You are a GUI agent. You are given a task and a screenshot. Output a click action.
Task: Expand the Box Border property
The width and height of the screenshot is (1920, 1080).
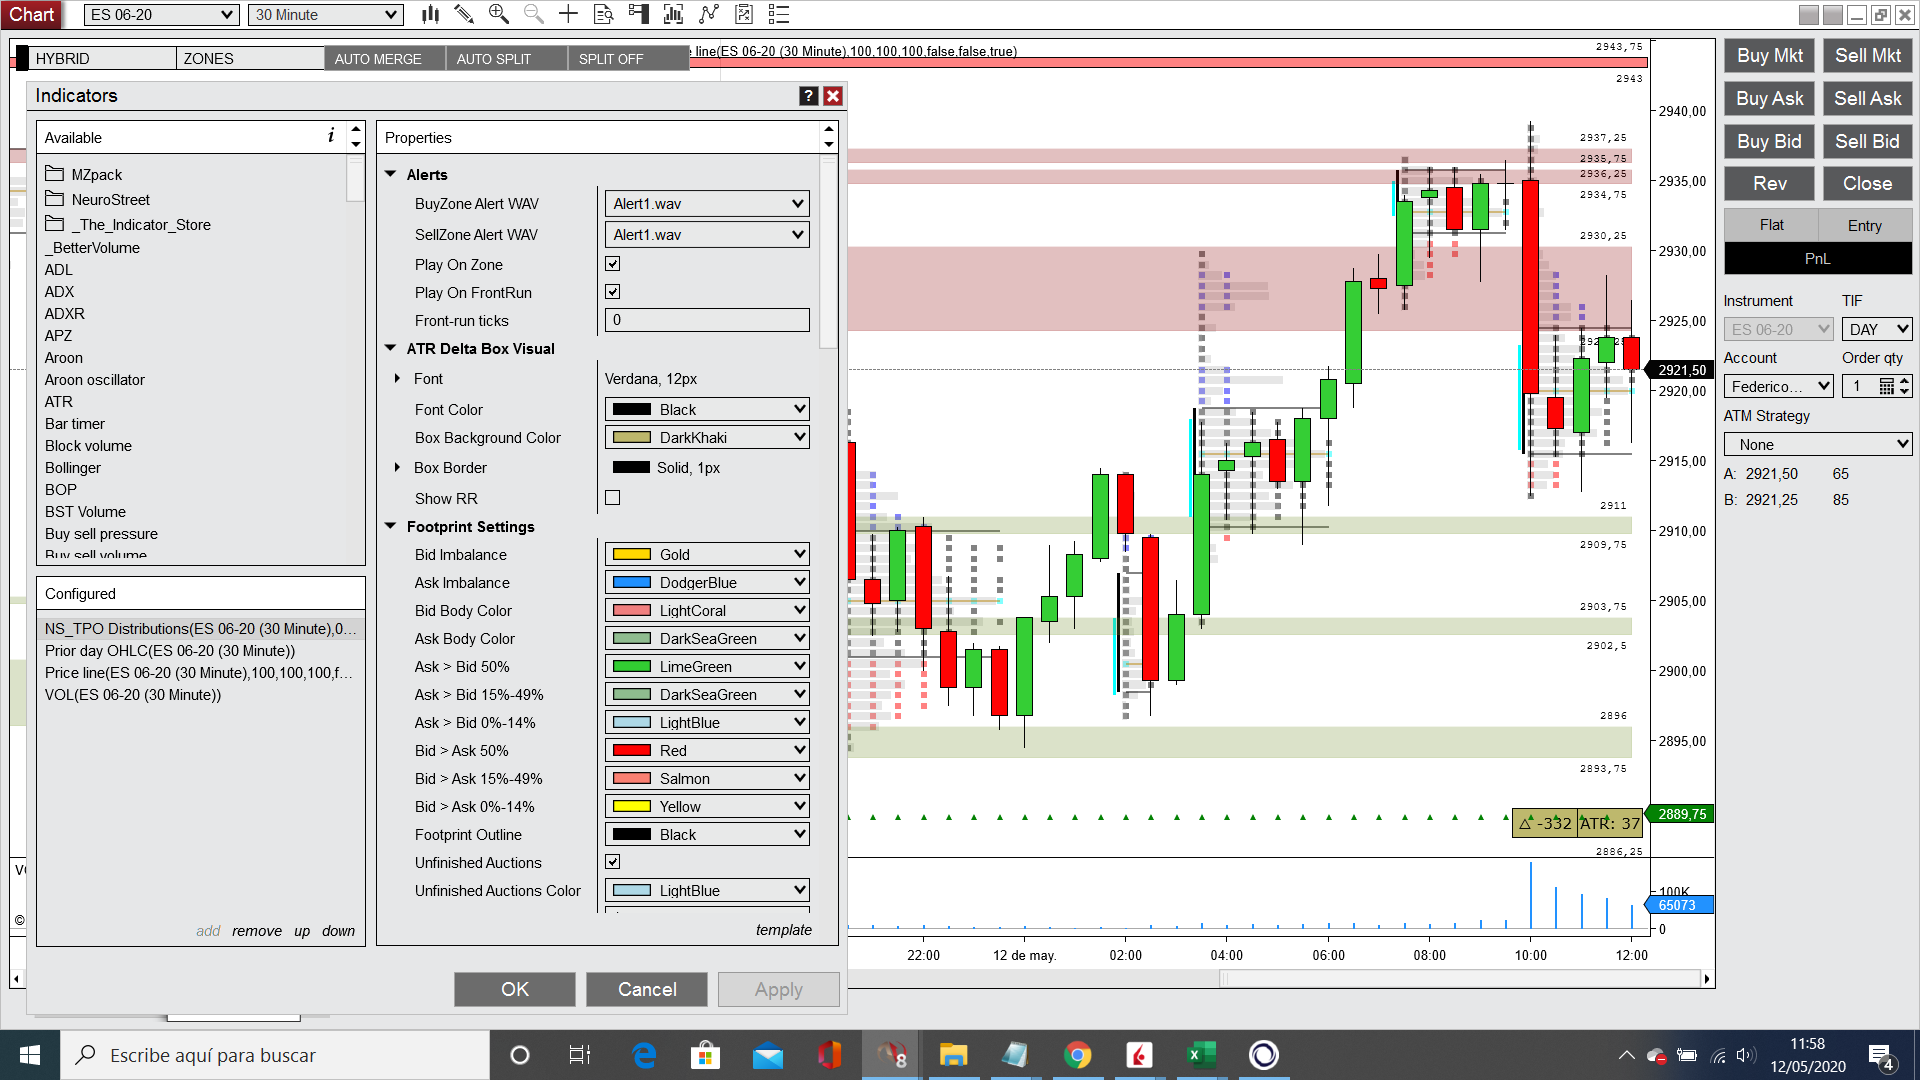coord(397,468)
